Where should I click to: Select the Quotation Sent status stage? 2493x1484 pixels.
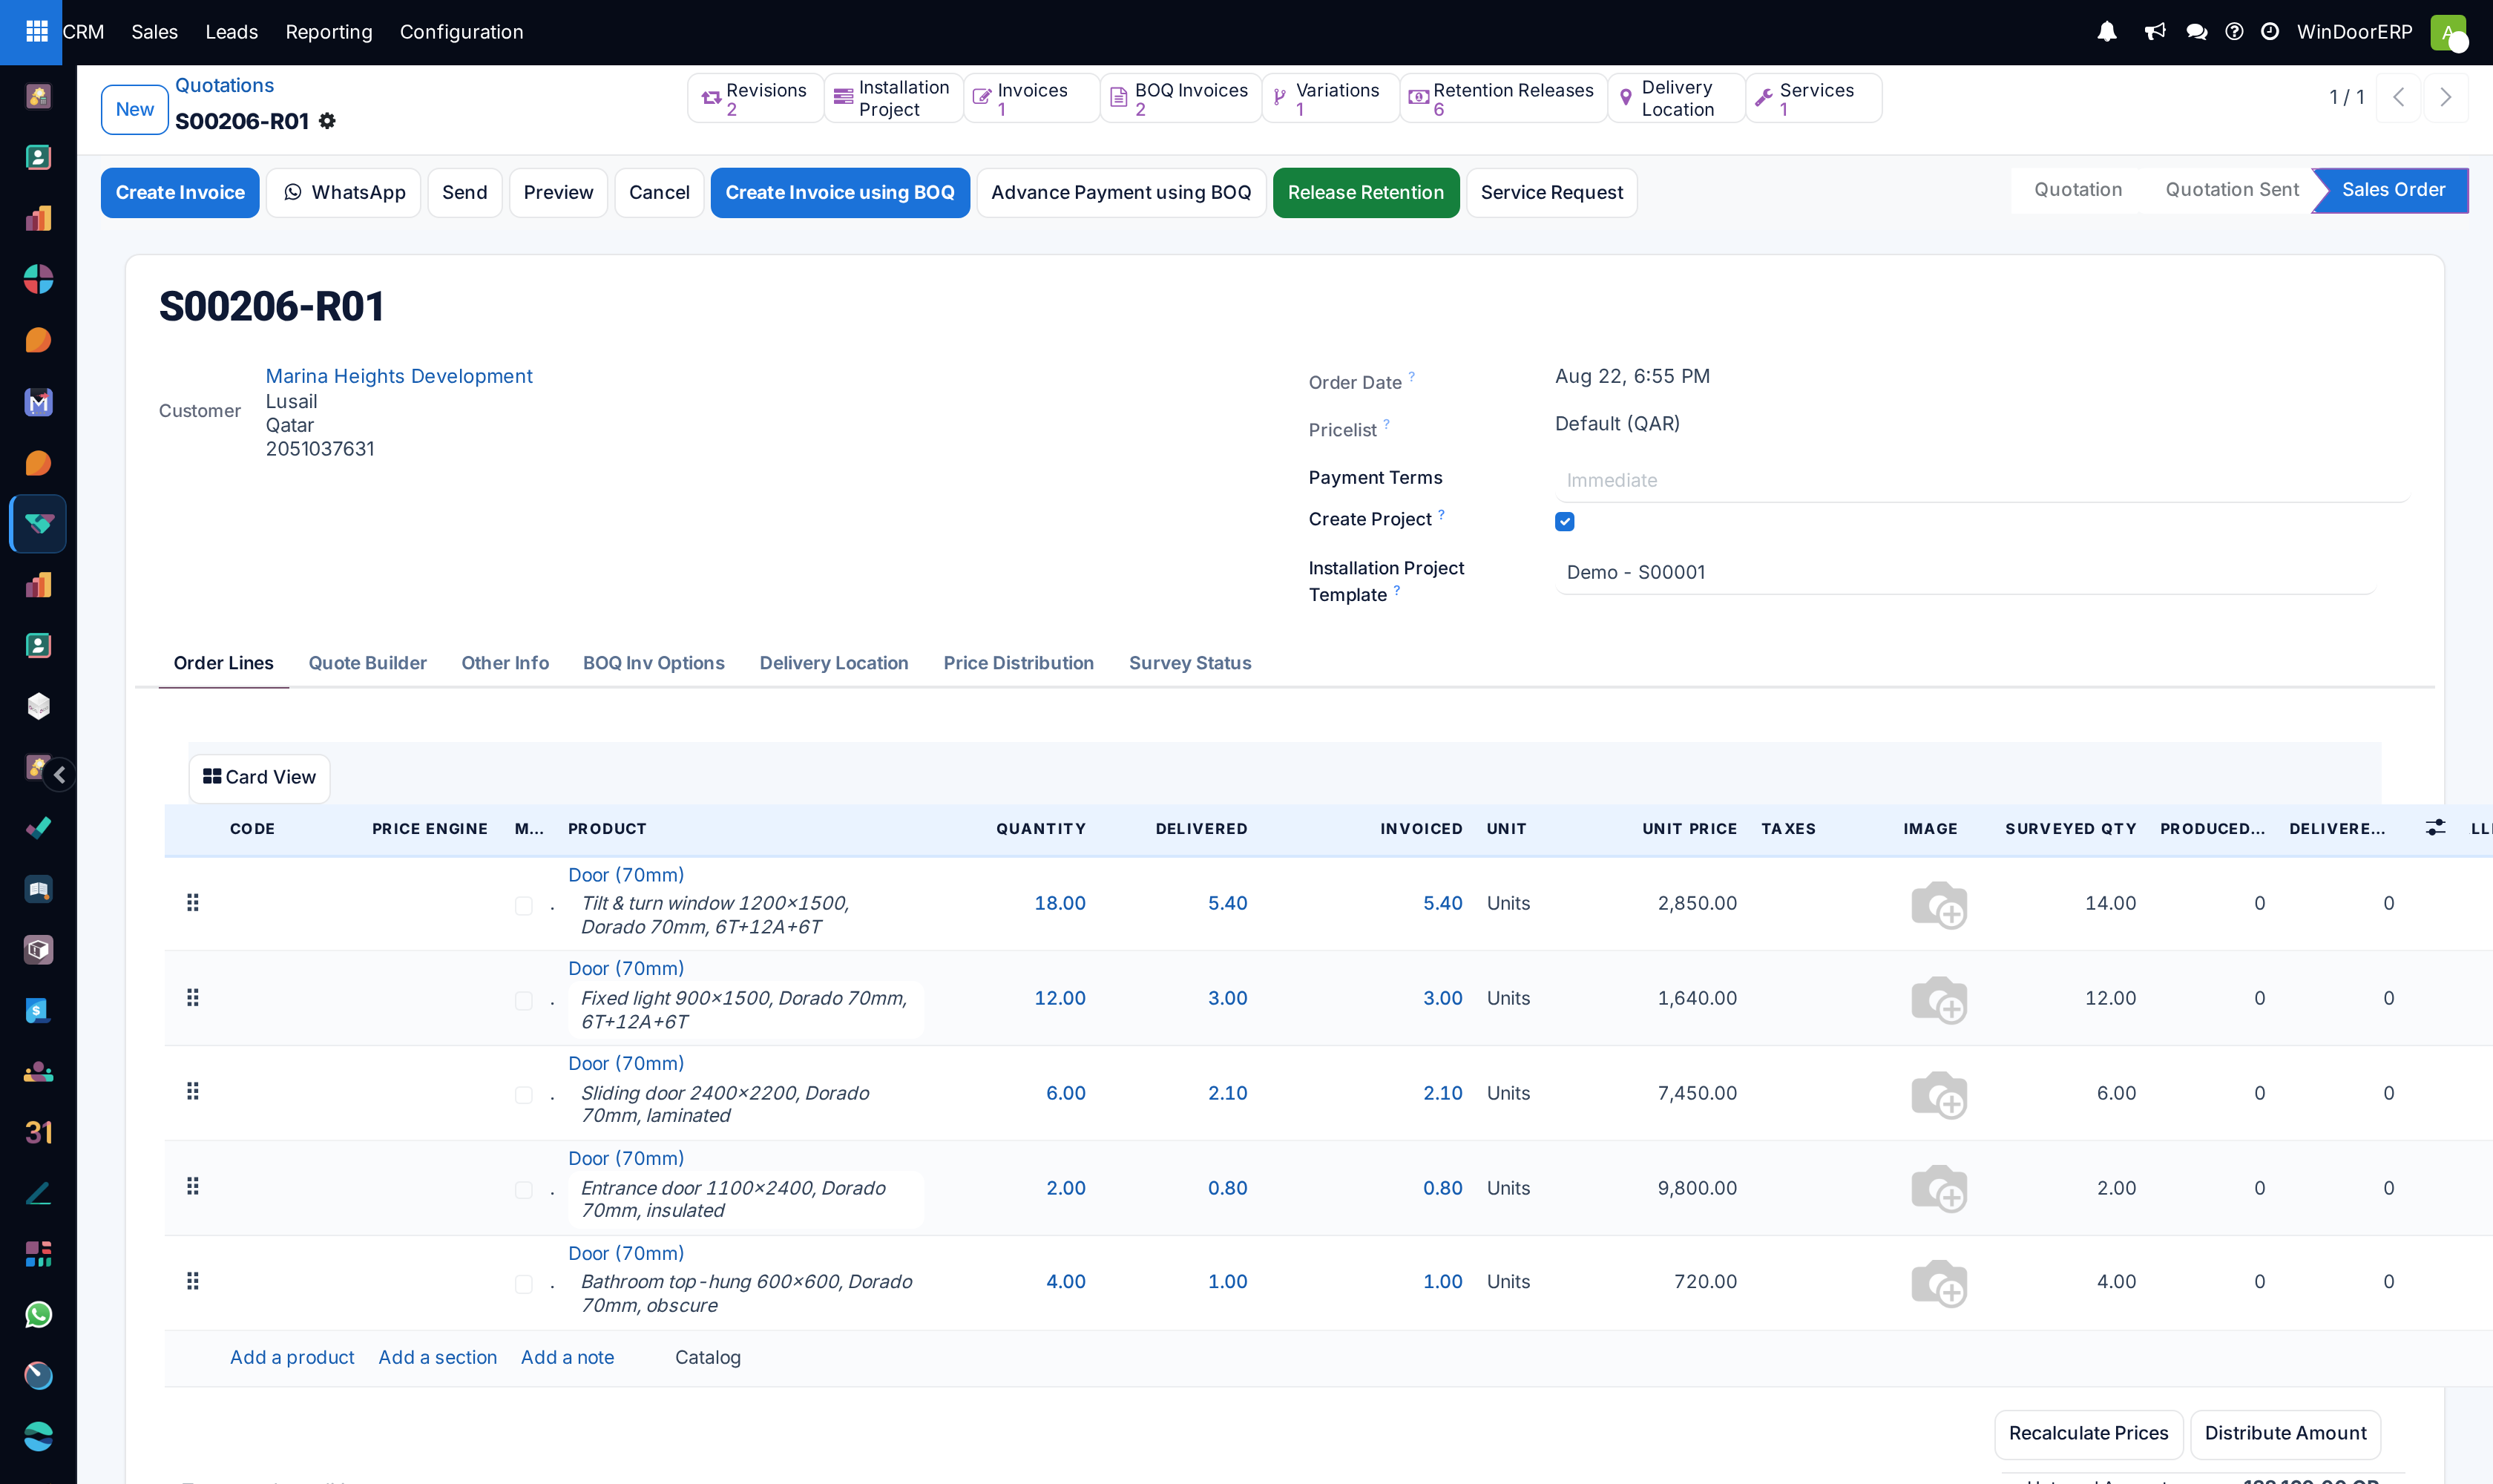2231,190
